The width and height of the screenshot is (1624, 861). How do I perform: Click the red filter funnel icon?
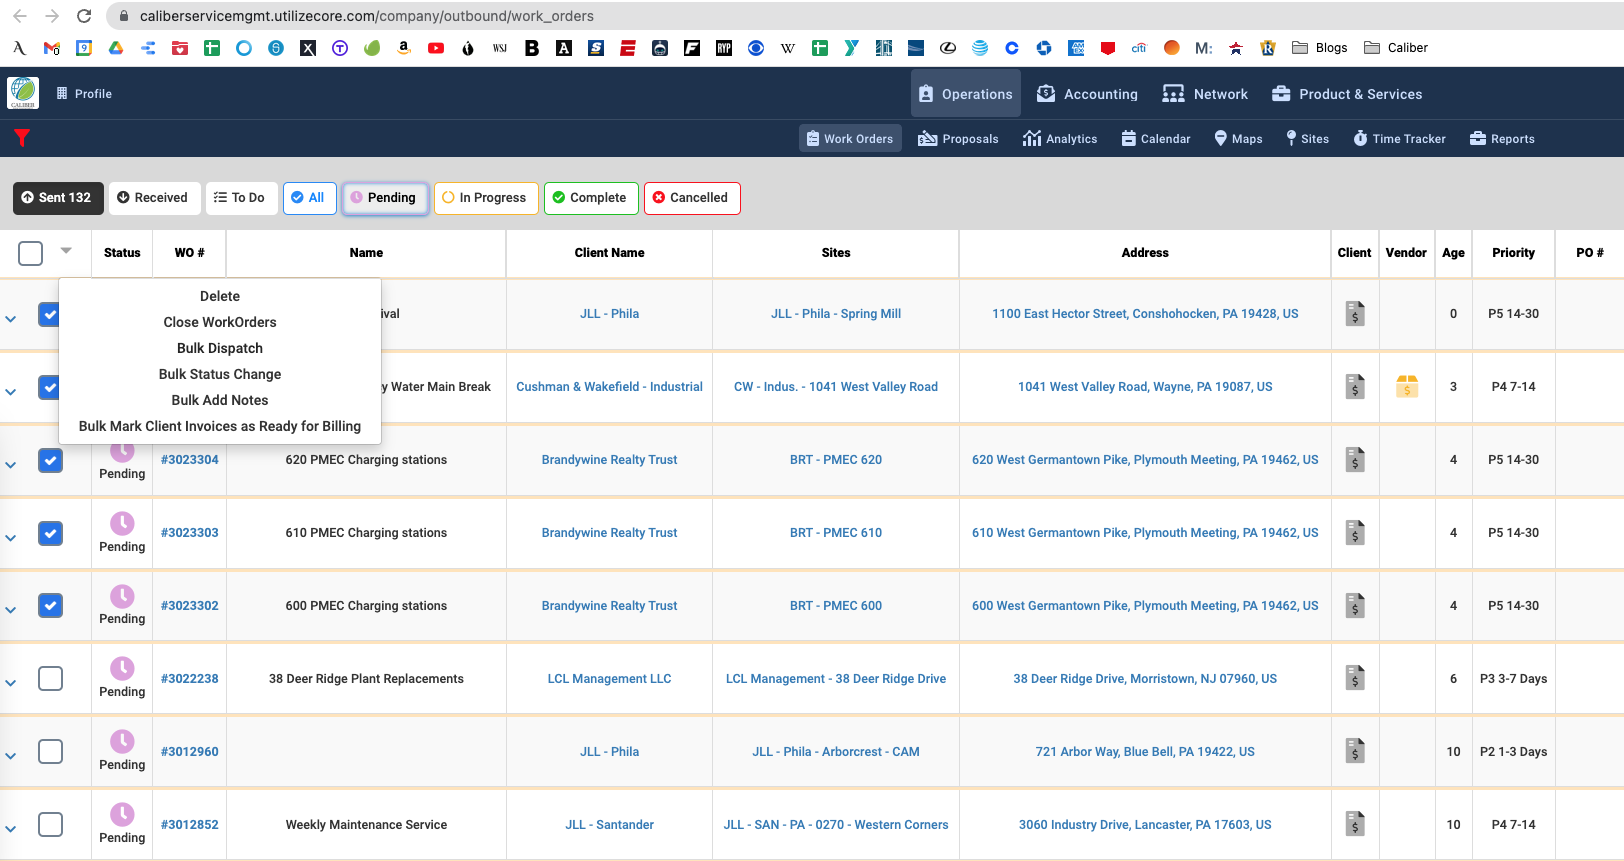[22, 138]
